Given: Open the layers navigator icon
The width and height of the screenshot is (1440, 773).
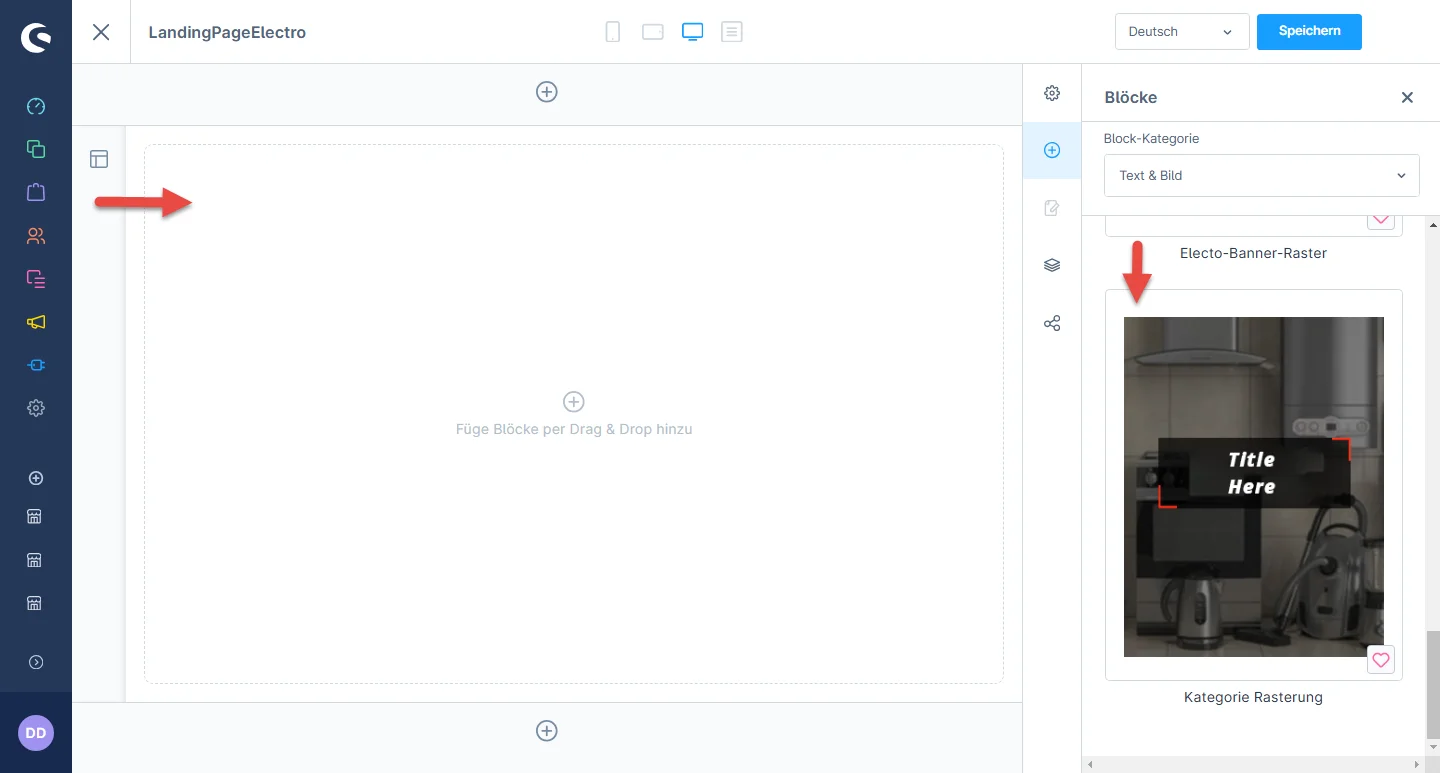Looking at the screenshot, I should coord(1052,265).
